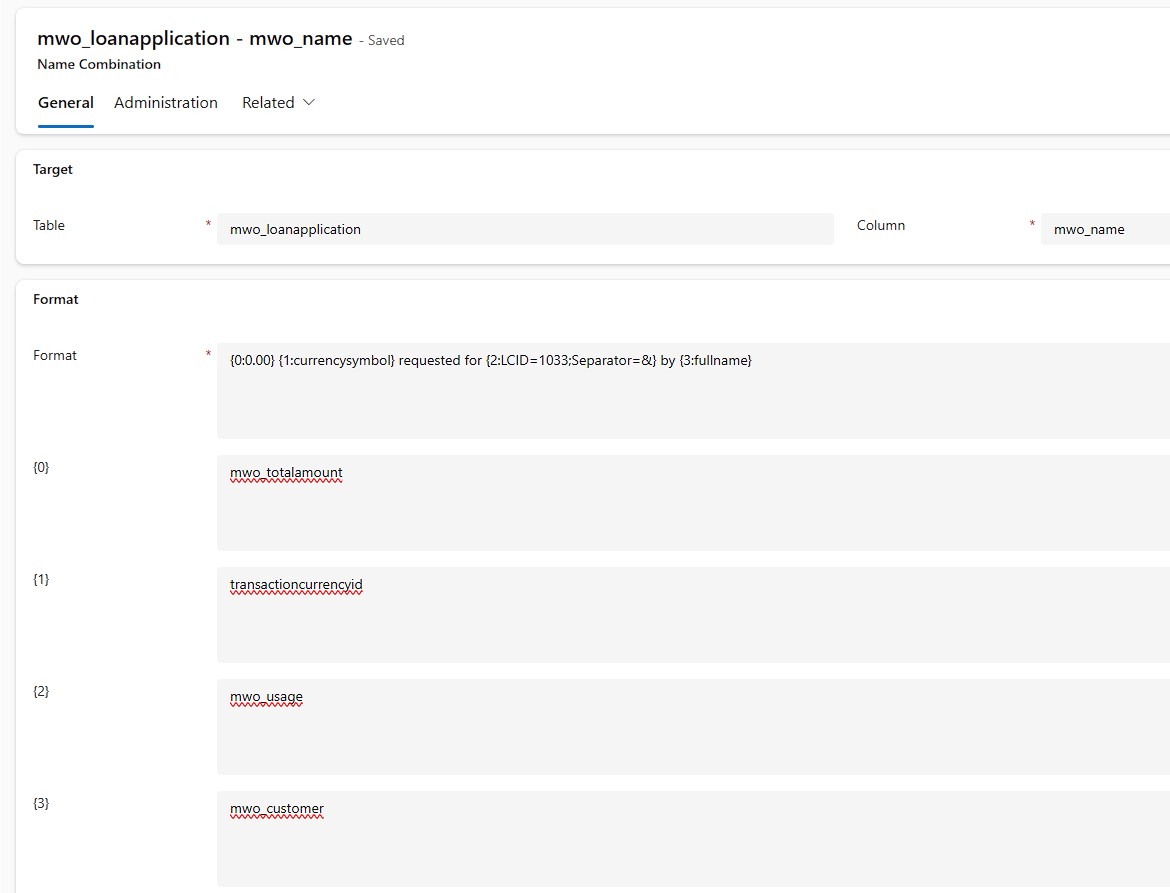The width and height of the screenshot is (1170, 893).
Task: Click the Column field mwo_name
Action: tap(1105, 229)
